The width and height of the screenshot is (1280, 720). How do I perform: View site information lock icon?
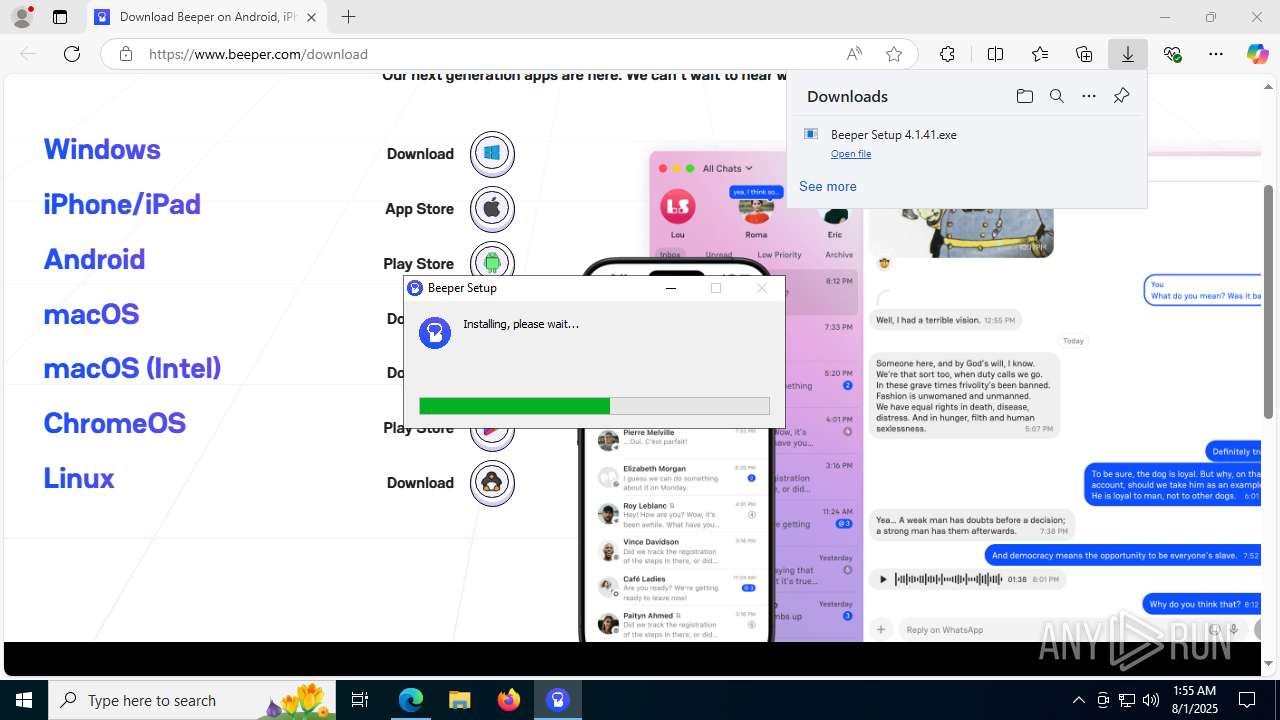pyautogui.click(x=126, y=54)
